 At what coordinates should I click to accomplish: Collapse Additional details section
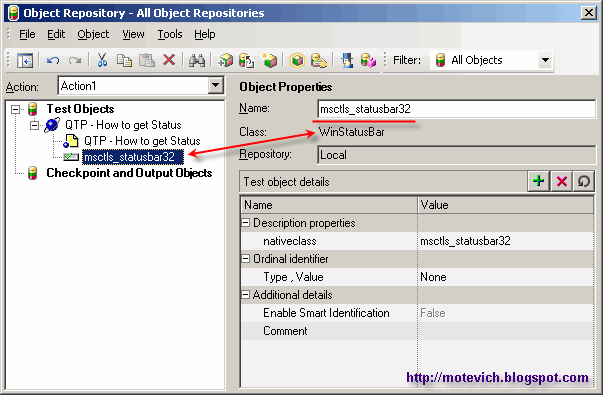pos(245,295)
